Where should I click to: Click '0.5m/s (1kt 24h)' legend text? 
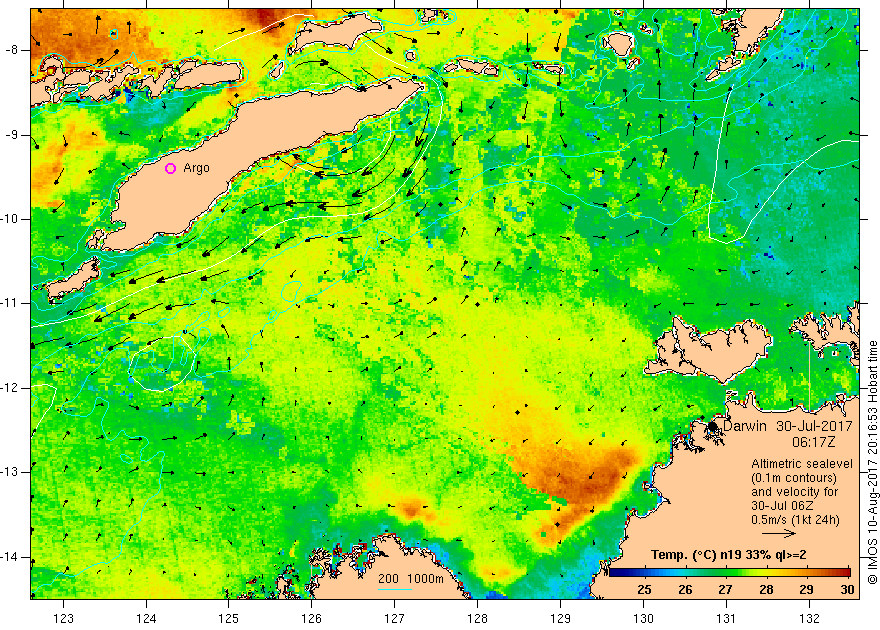point(795,519)
